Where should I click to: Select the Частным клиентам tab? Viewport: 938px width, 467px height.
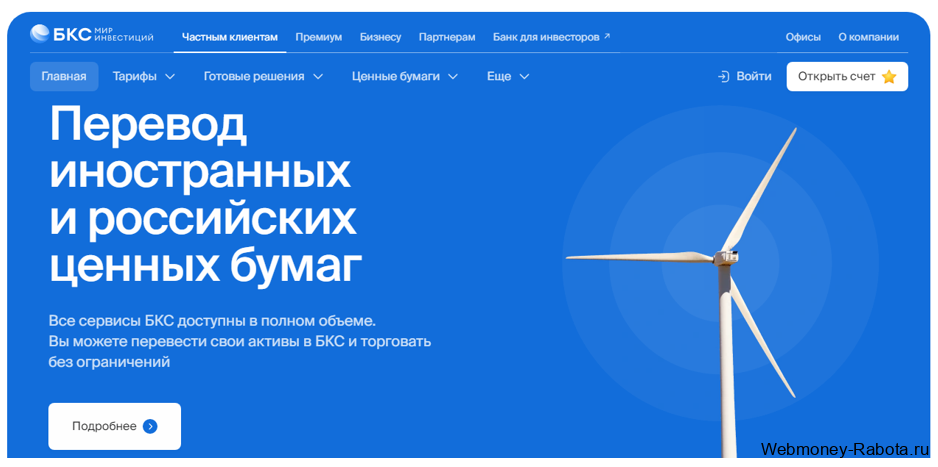[x=230, y=37]
